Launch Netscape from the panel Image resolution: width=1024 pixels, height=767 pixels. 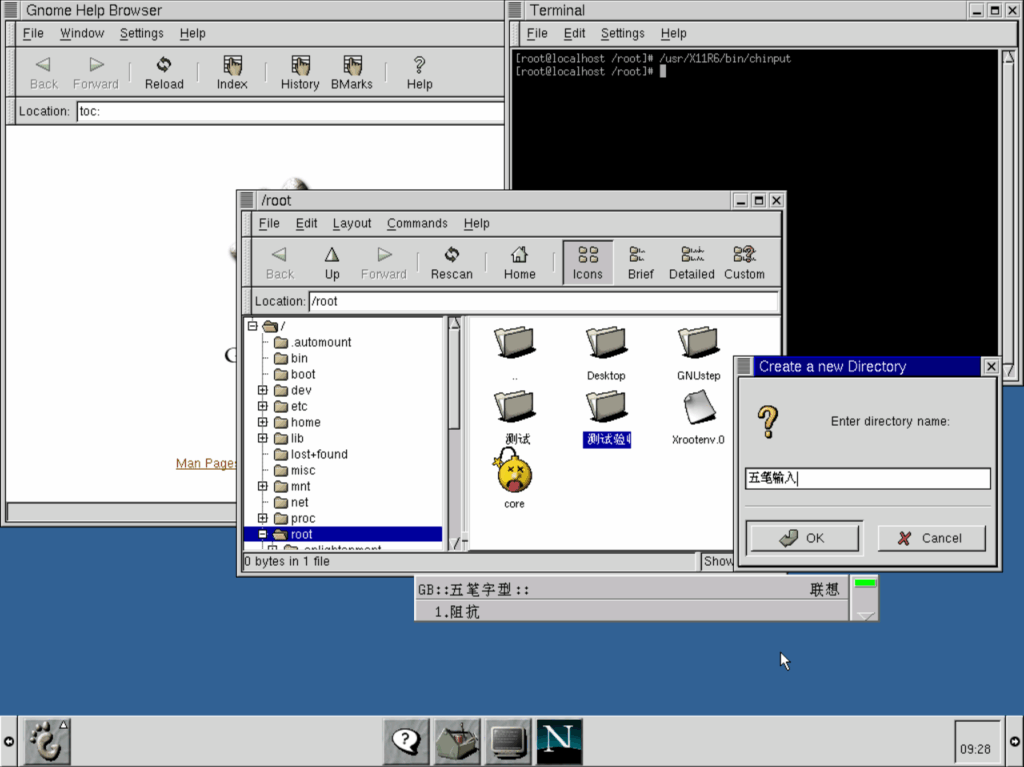[559, 741]
